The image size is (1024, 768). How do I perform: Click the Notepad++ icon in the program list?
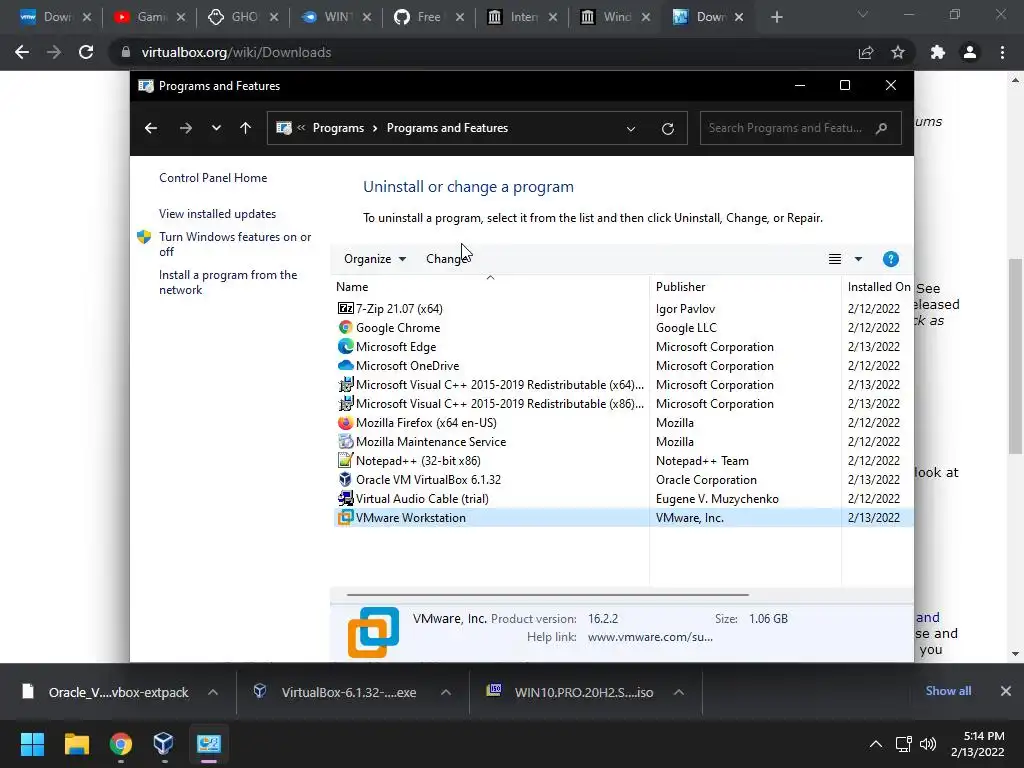[345, 460]
